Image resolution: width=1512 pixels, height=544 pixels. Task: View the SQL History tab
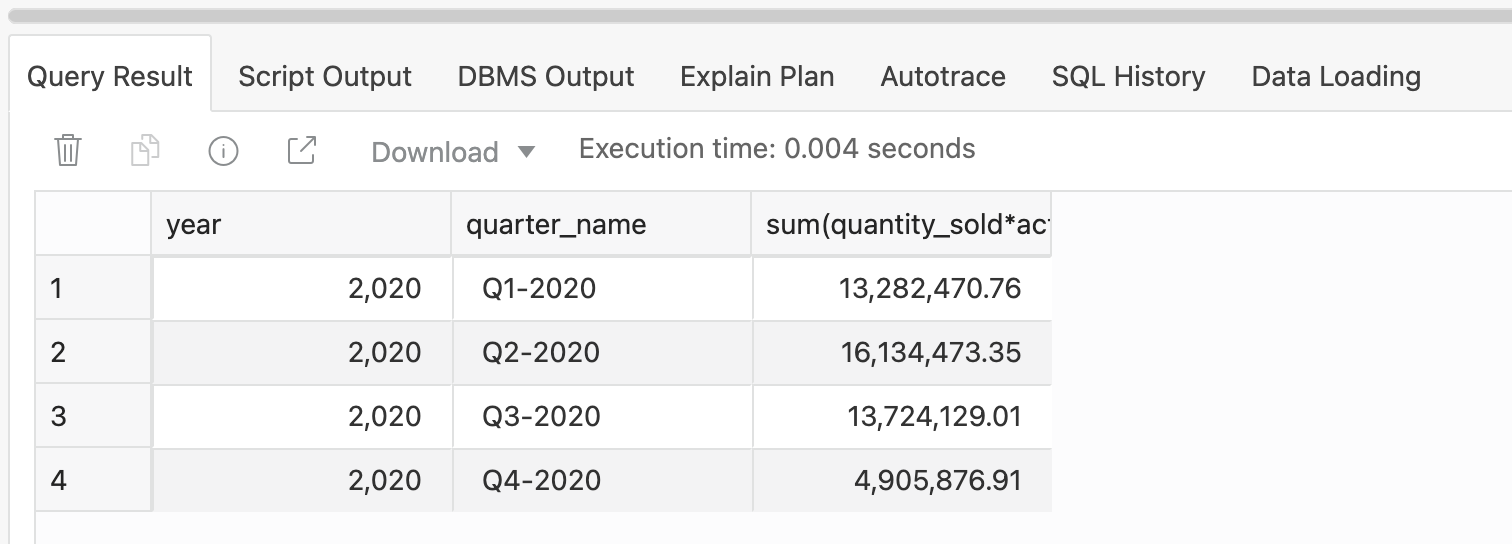(1128, 77)
